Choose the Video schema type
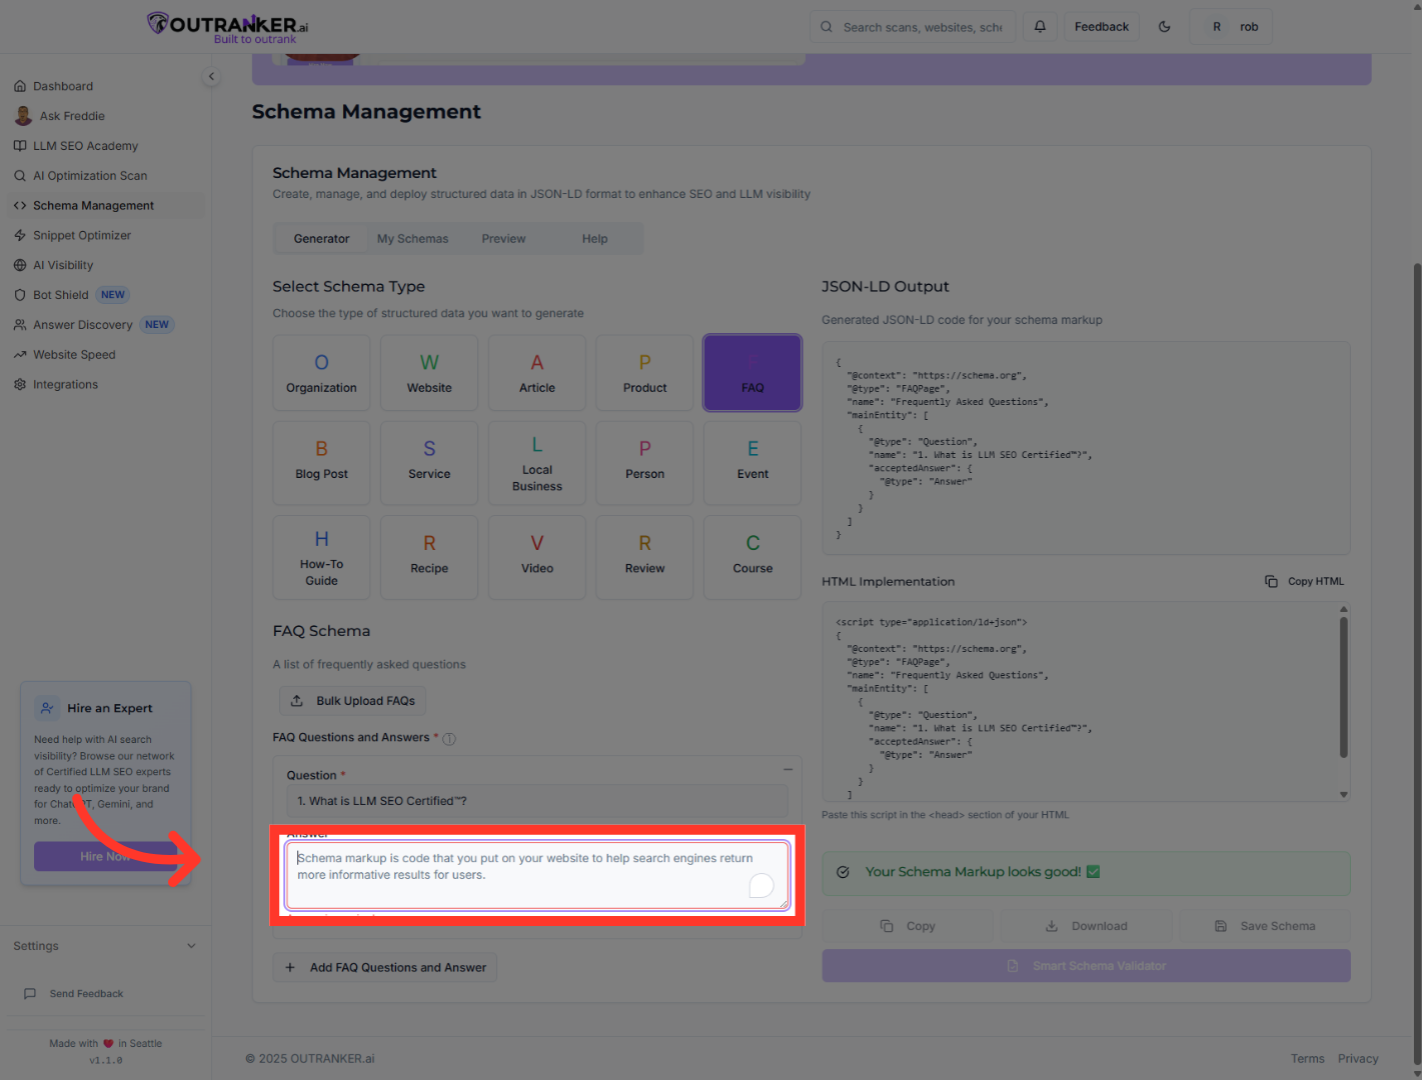Image resolution: width=1422 pixels, height=1080 pixels. pyautogui.click(x=537, y=558)
